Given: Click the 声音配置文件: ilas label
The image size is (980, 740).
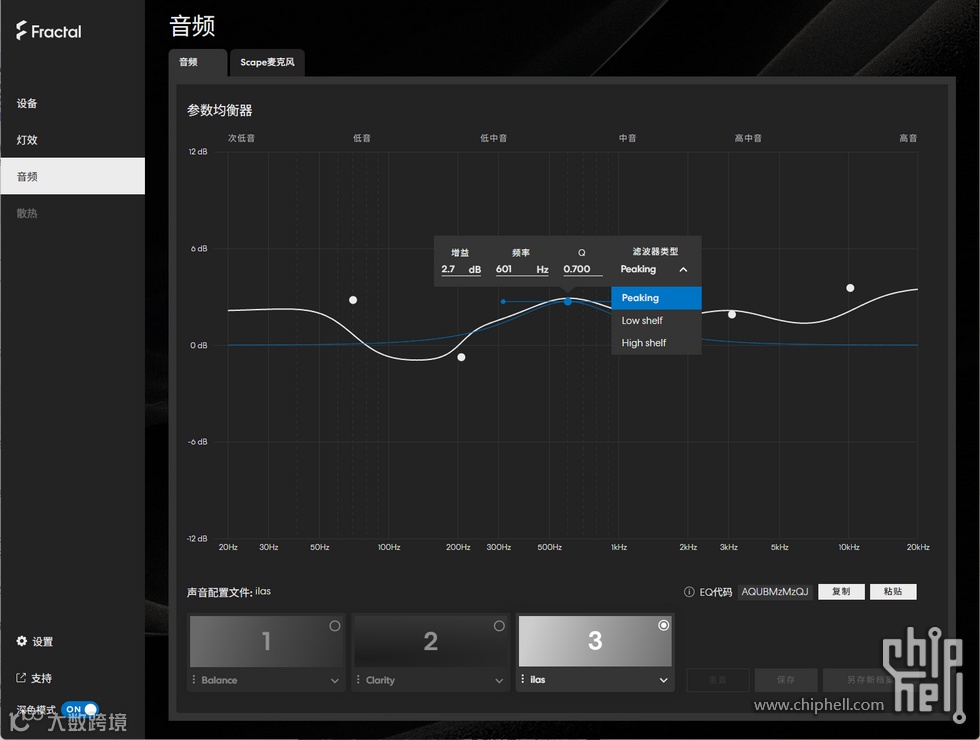Looking at the screenshot, I should coord(229,592).
